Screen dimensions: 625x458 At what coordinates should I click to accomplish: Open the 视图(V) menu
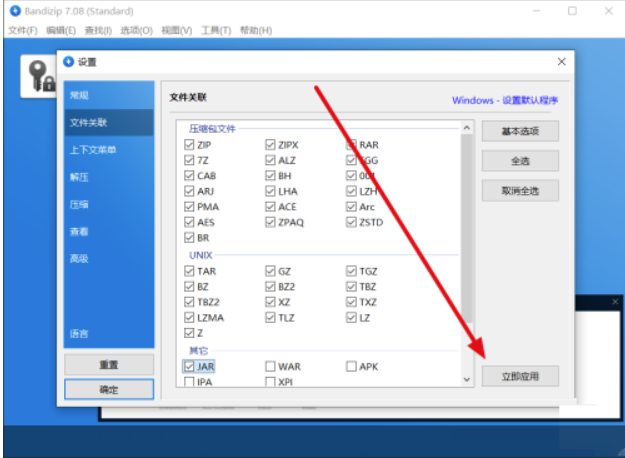pos(177,31)
